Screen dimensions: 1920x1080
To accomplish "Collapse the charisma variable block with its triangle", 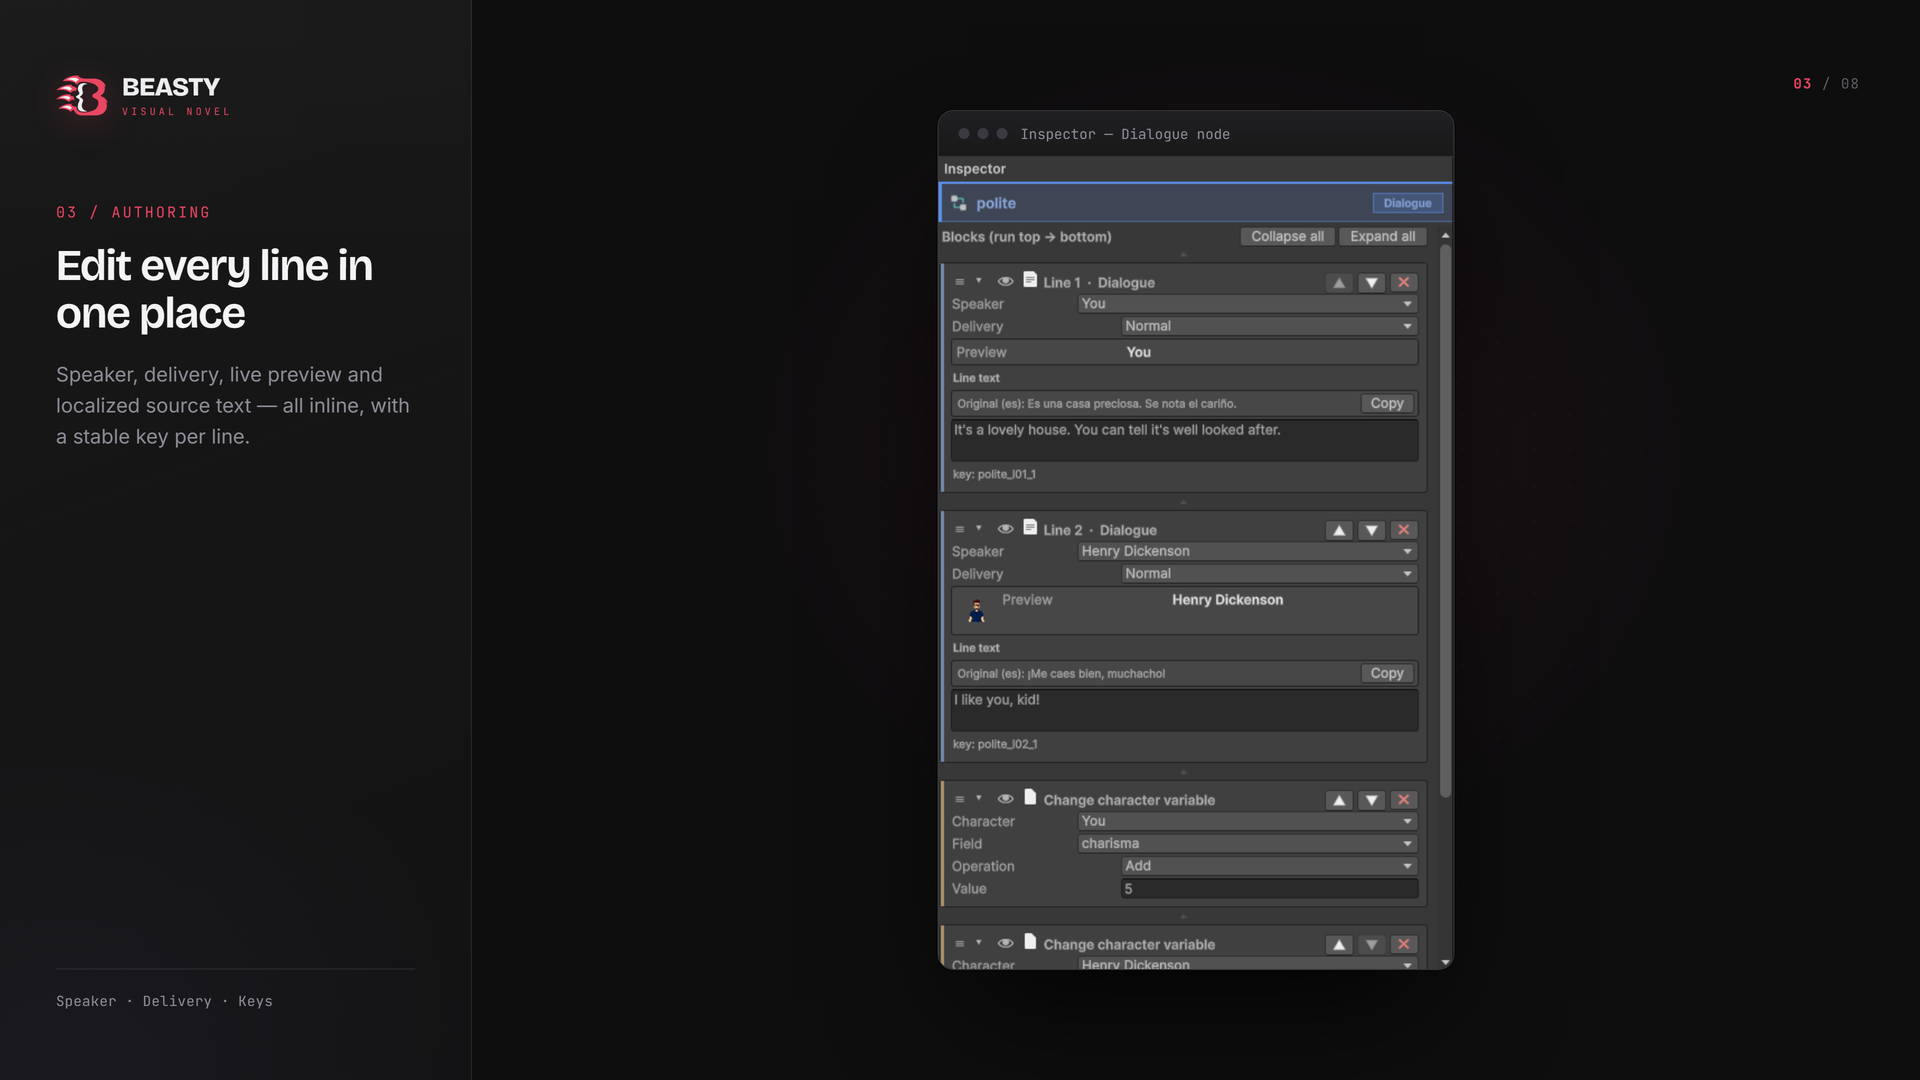I will tap(979, 799).
